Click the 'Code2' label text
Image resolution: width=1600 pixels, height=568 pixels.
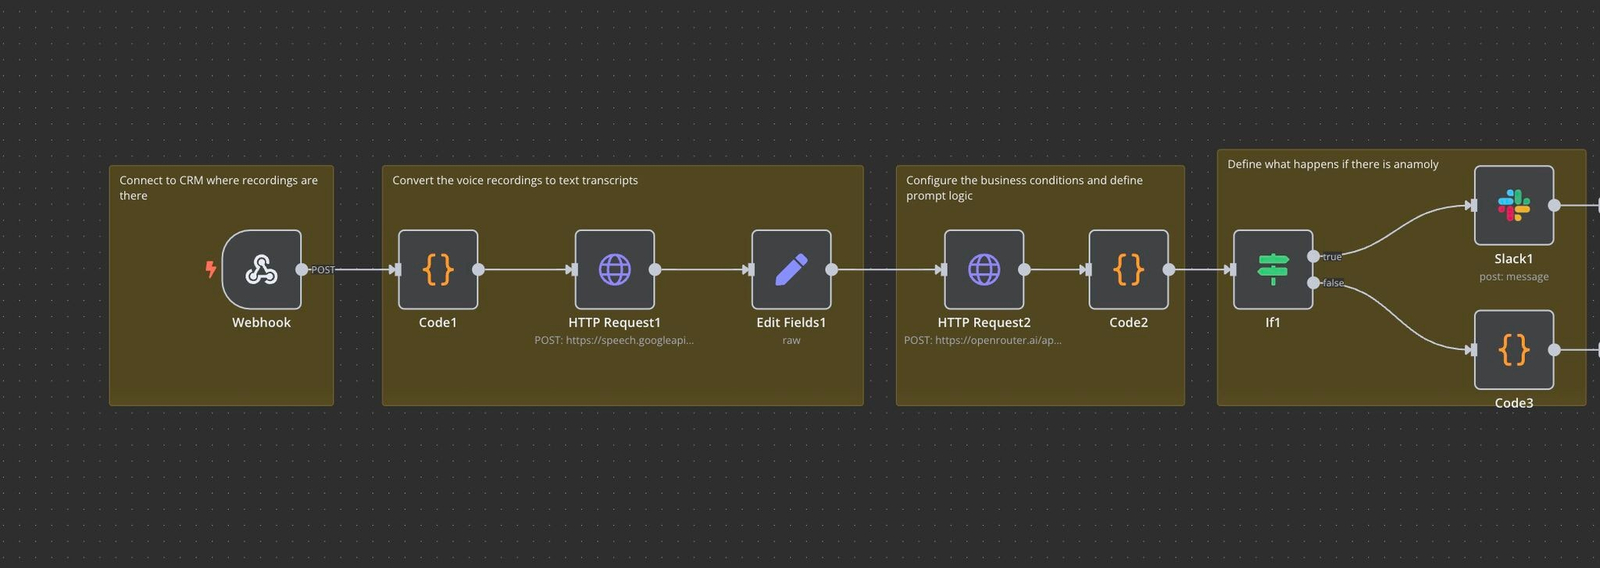[1128, 322]
